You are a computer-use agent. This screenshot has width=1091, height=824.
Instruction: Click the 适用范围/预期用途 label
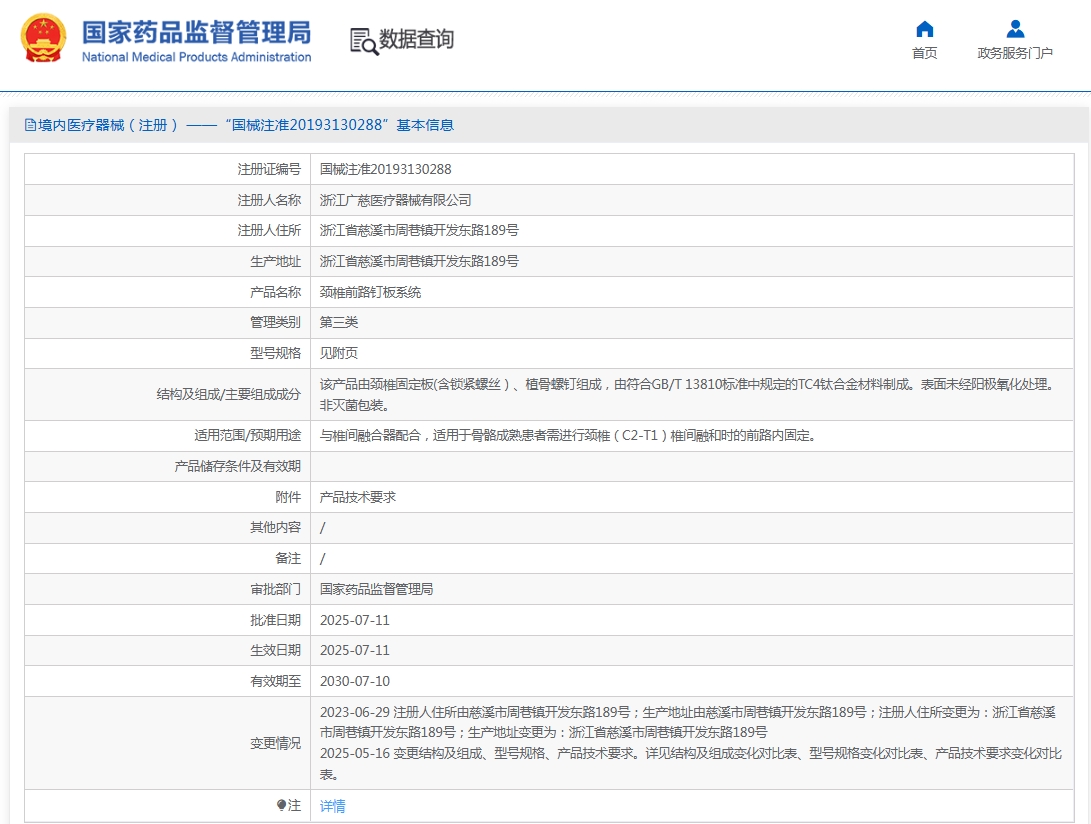(248, 436)
